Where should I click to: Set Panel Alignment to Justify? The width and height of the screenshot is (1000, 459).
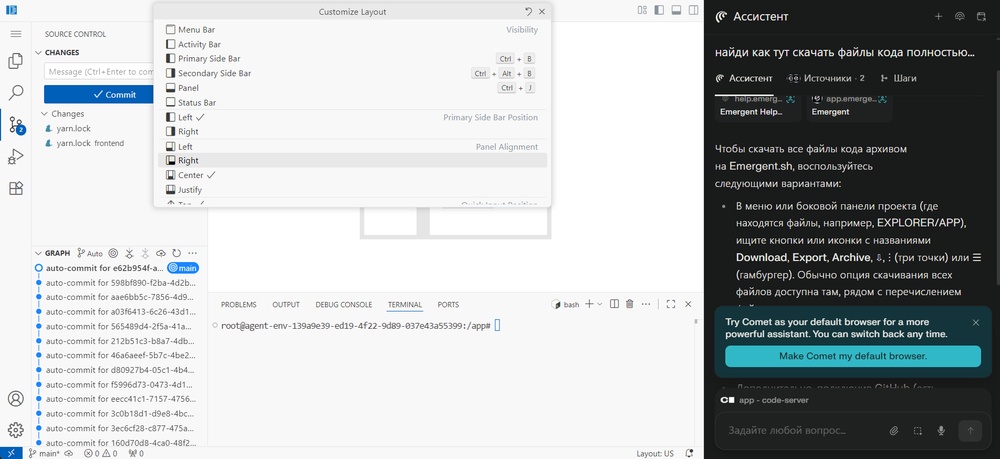pos(352,190)
